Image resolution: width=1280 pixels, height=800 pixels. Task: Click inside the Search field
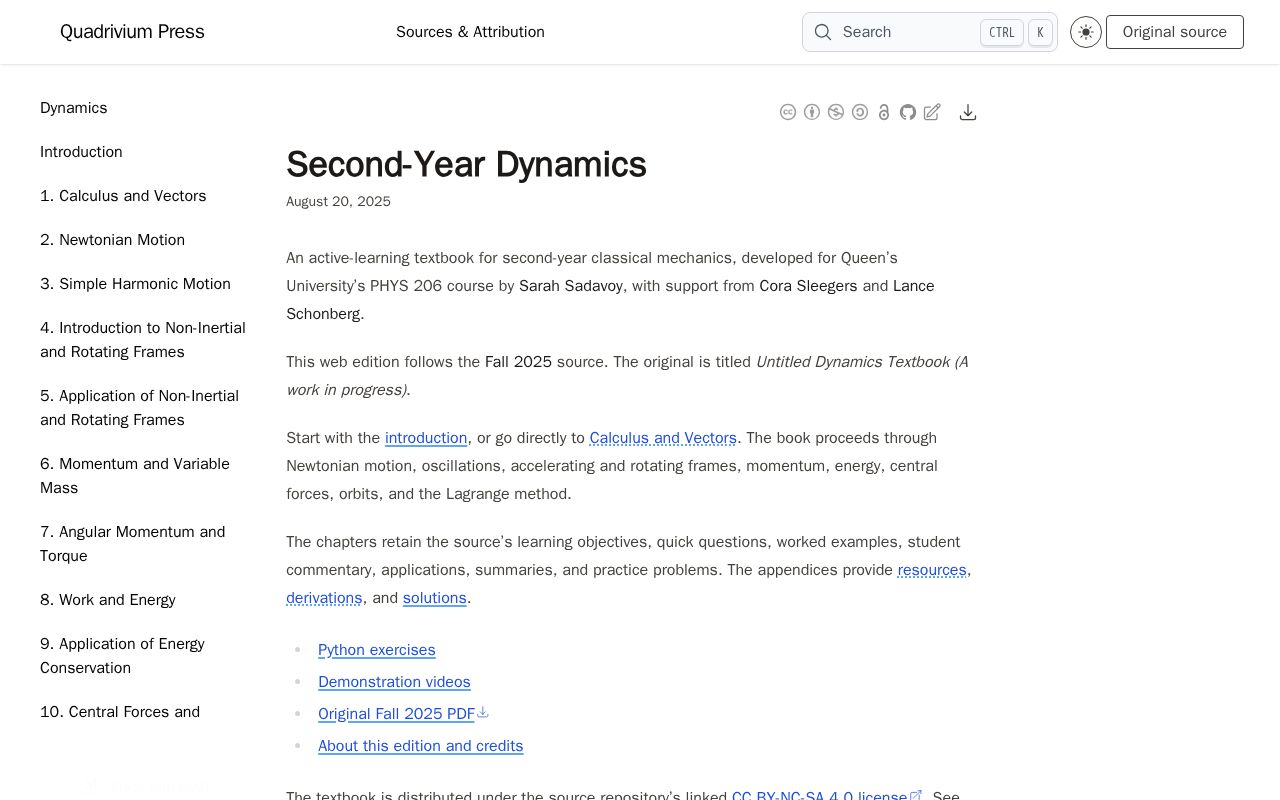pos(930,32)
